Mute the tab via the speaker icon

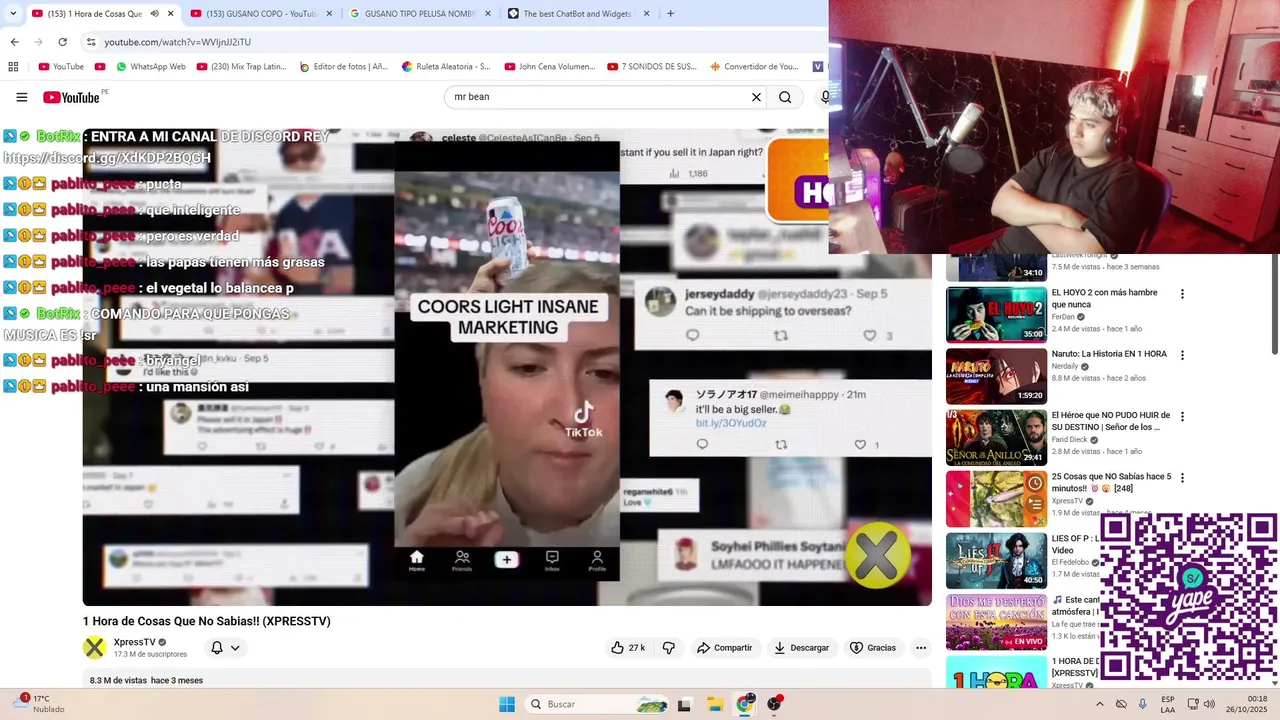click(154, 14)
